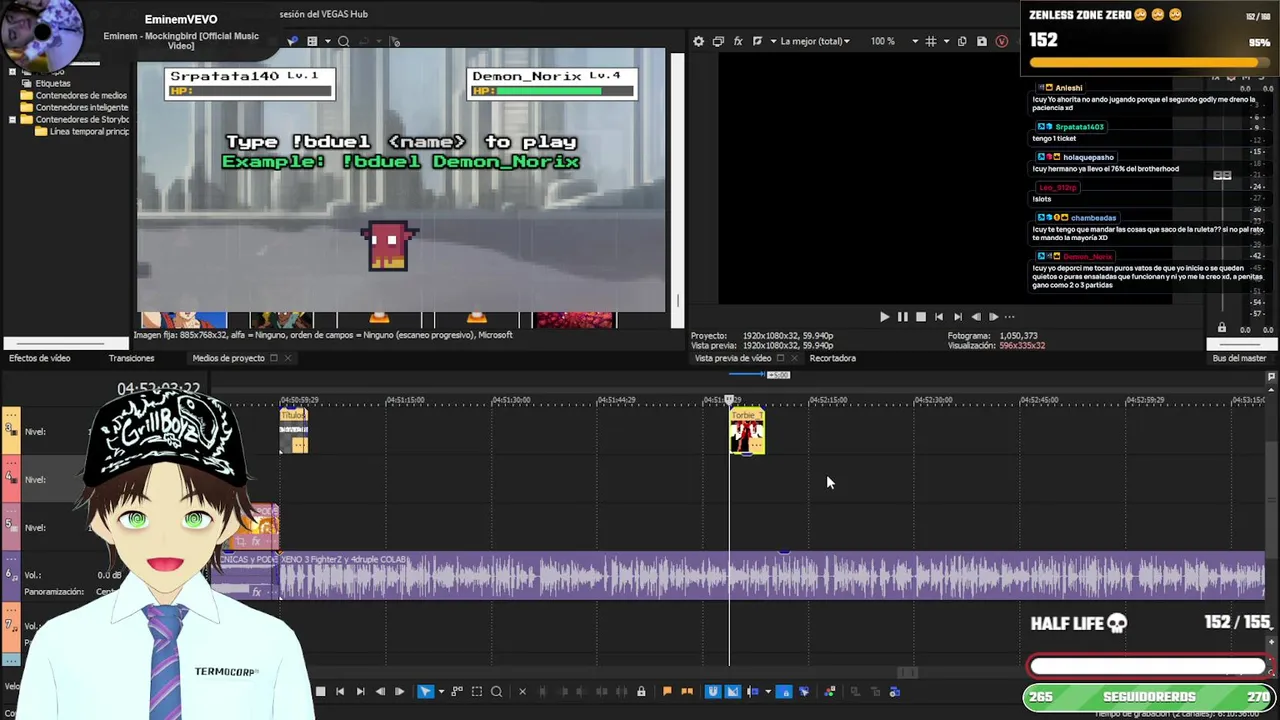The width and height of the screenshot is (1280, 720).
Task: Insert region with double orange flag icon
Action: 686,691
